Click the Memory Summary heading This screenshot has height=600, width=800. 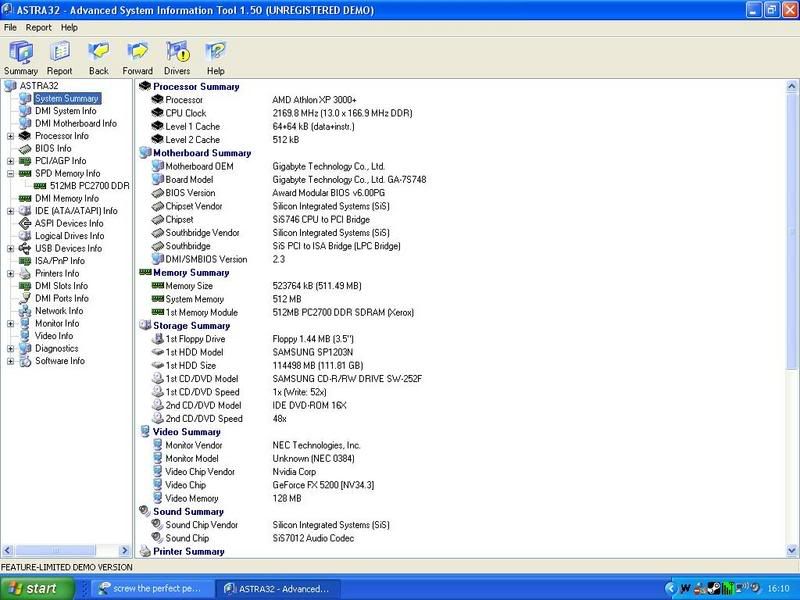191,272
